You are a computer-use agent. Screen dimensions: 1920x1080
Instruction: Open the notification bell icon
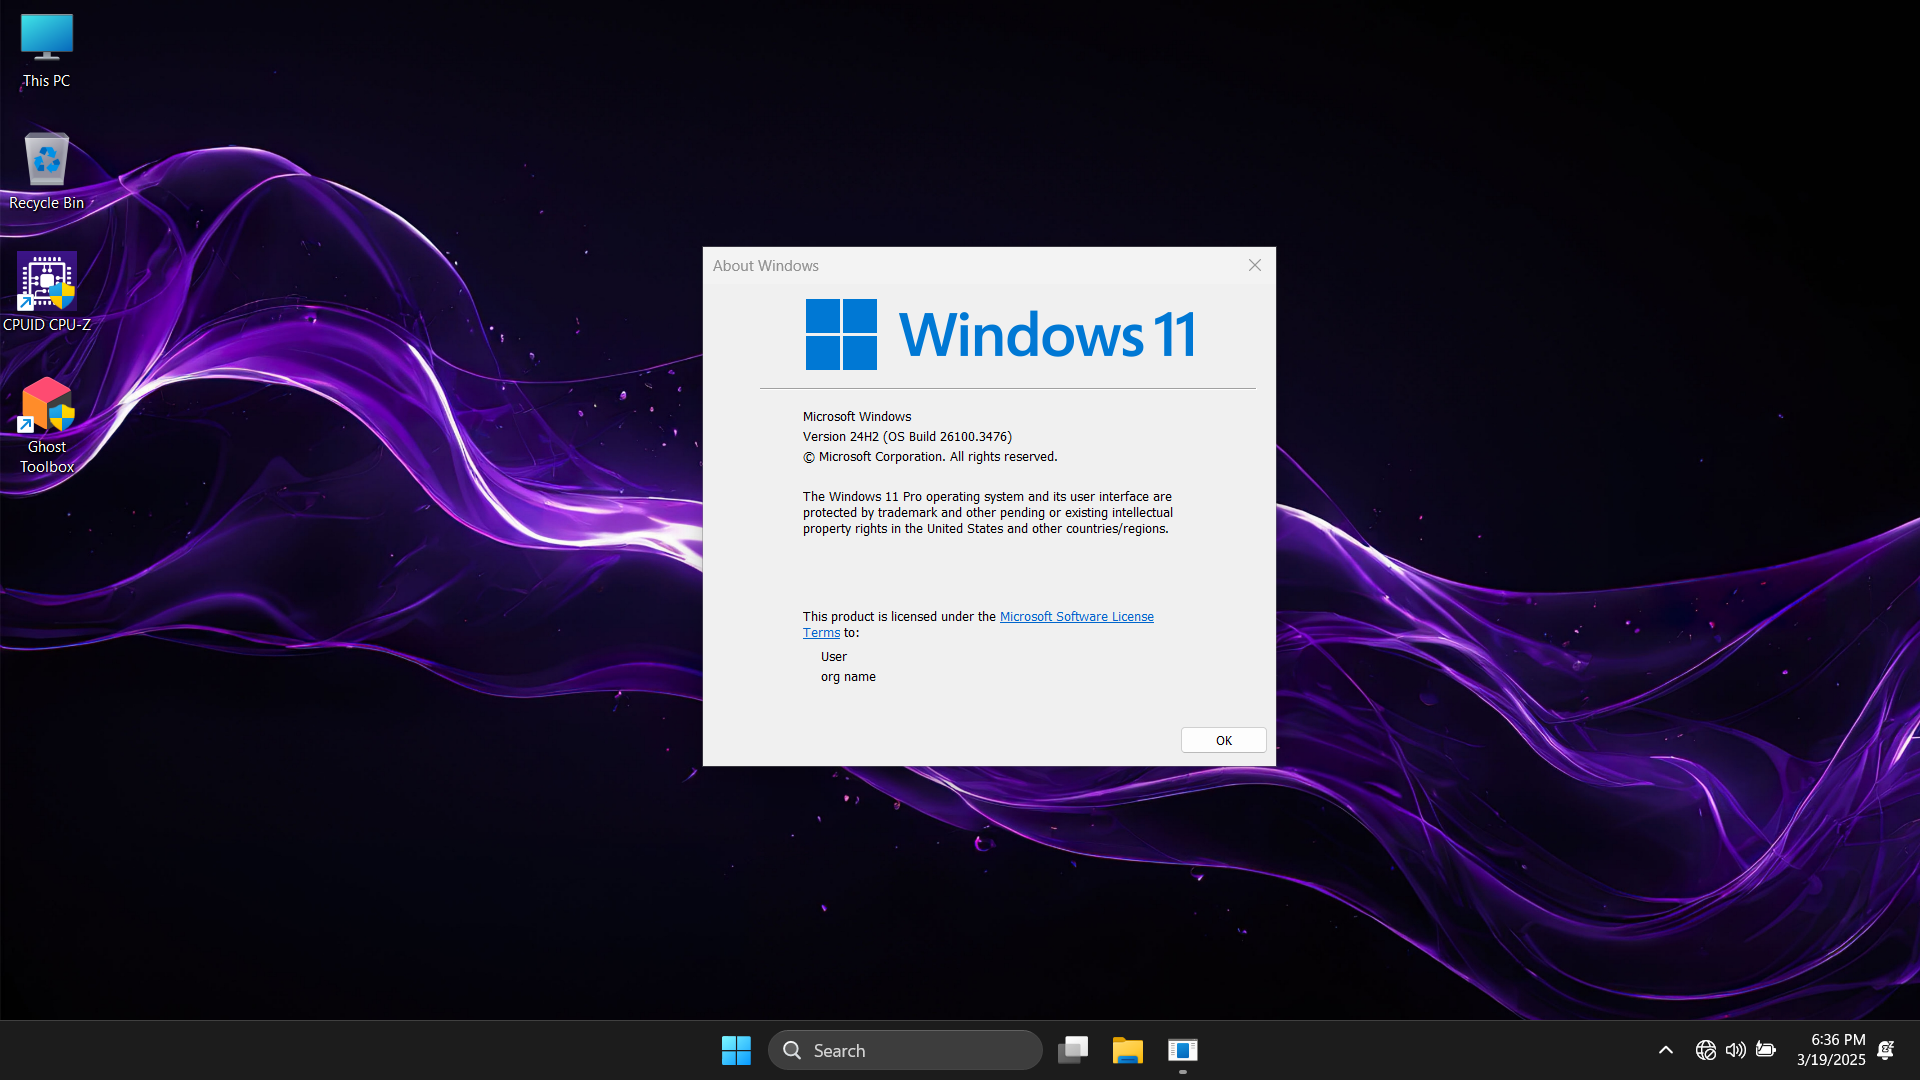(x=1885, y=1050)
